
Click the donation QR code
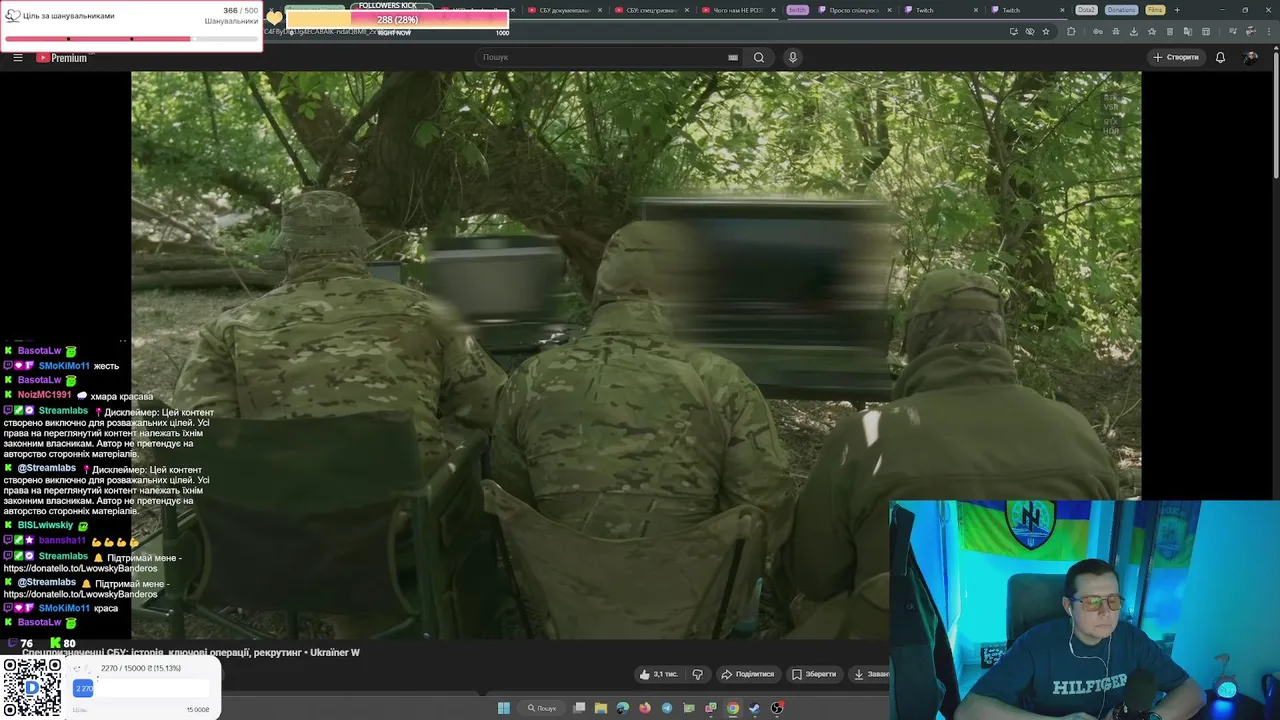tap(32, 687)
